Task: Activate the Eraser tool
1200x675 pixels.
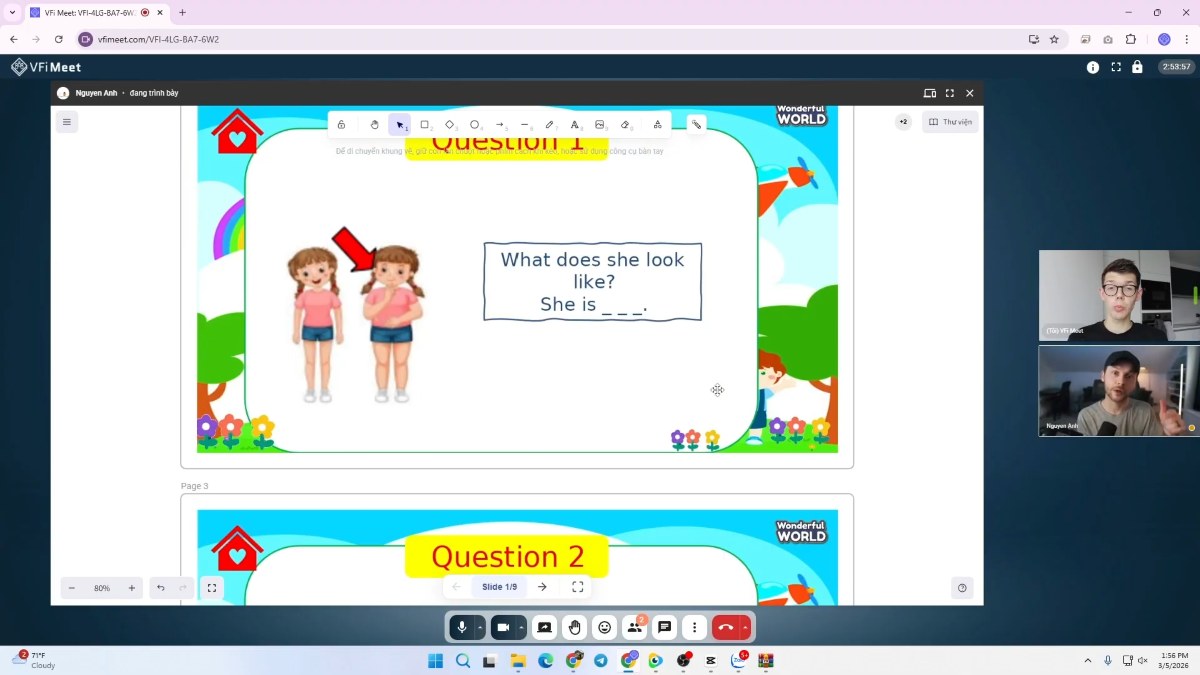Action: coord(625,125)
